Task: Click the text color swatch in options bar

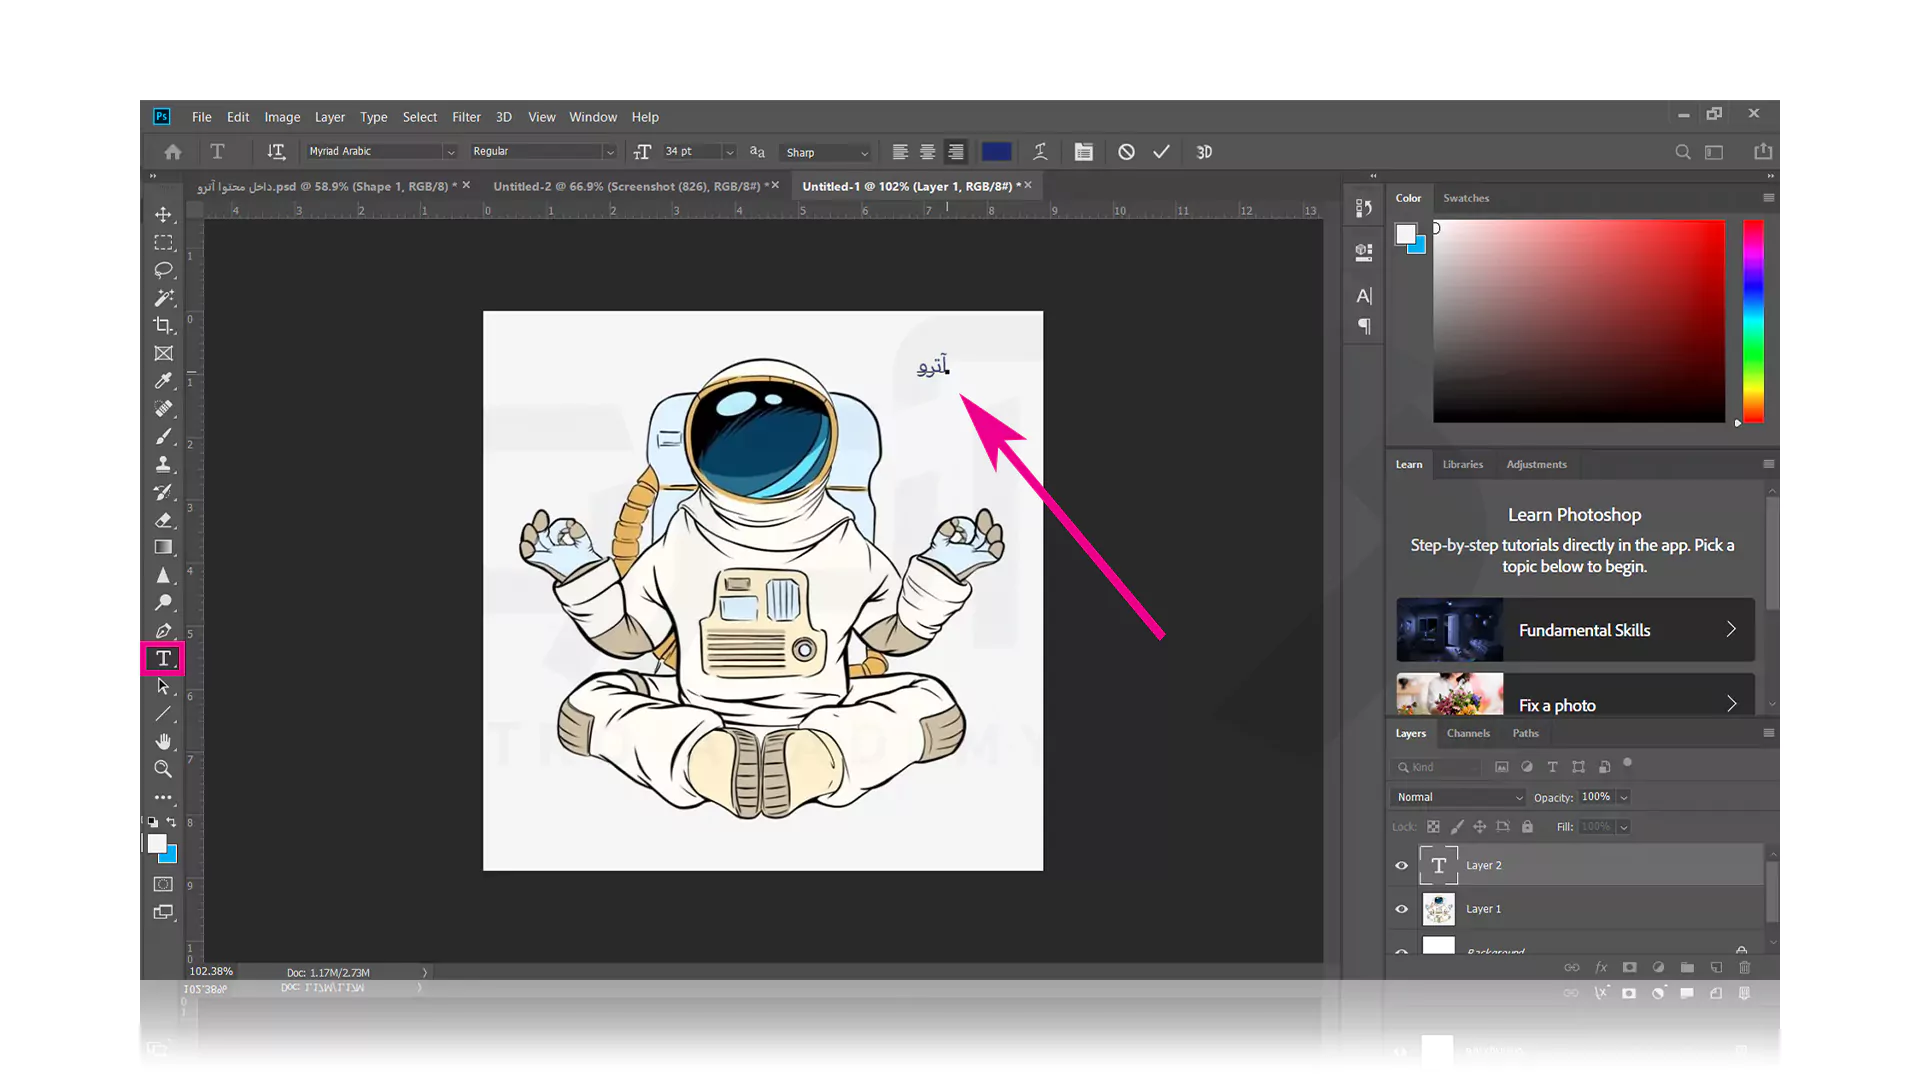Action: [x=996, y=152]
